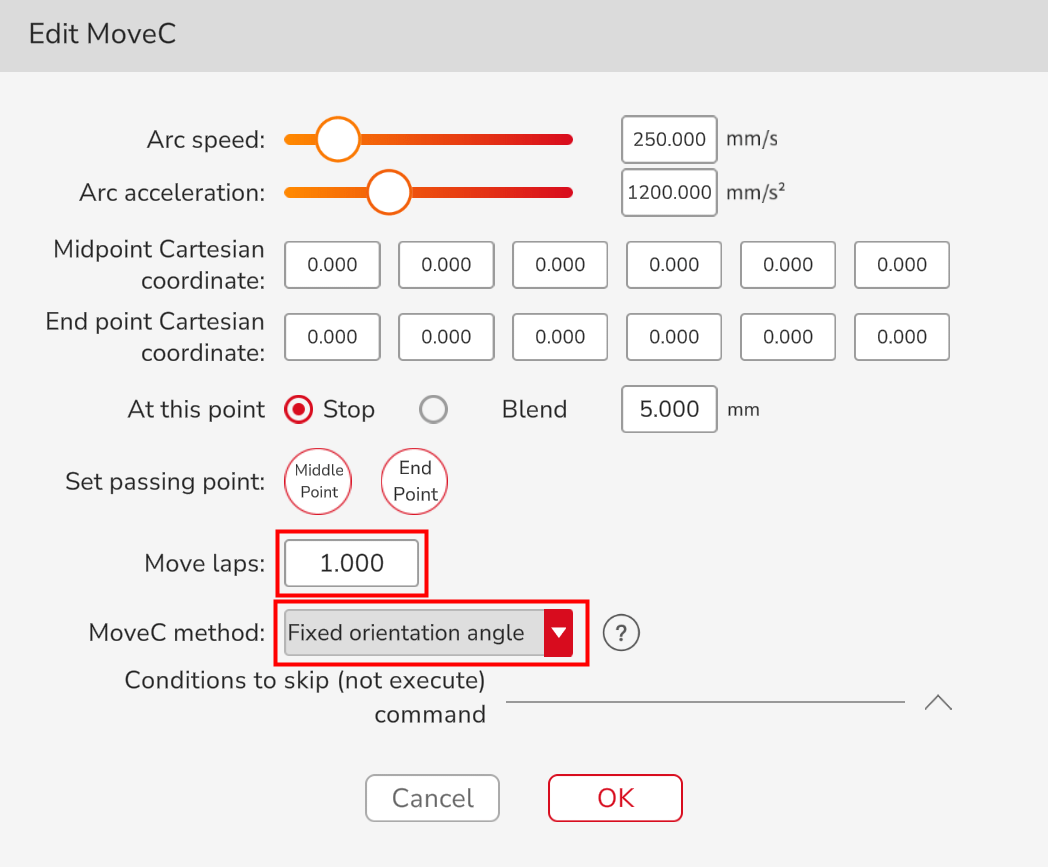Image resolution: width=1048 pixels, height=867 pixels.
Task: Click the Arc acceleration 1200.000 input field
Action: (669, 193)
